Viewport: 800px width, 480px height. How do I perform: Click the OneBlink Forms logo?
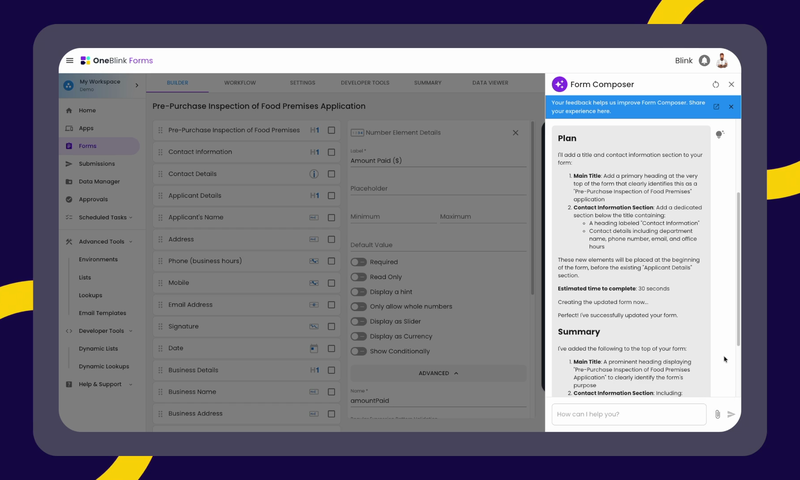pyautogui.click(x=117, y=60)
